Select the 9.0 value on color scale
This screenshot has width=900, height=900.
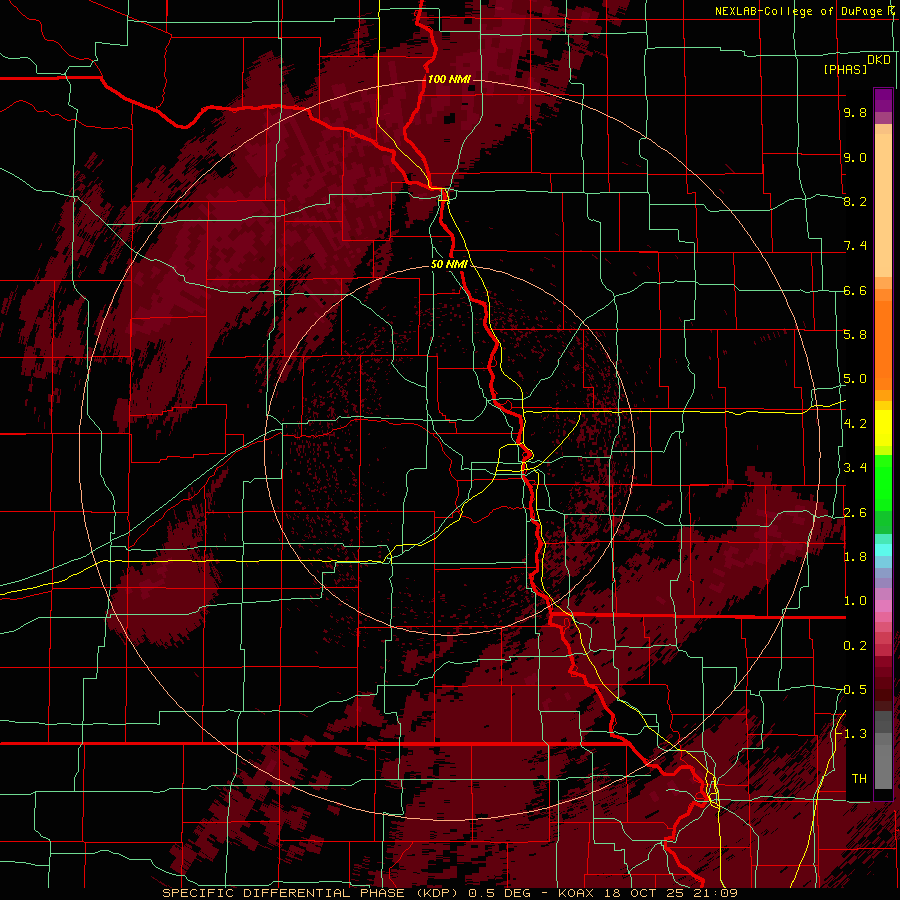coord(855,157)
